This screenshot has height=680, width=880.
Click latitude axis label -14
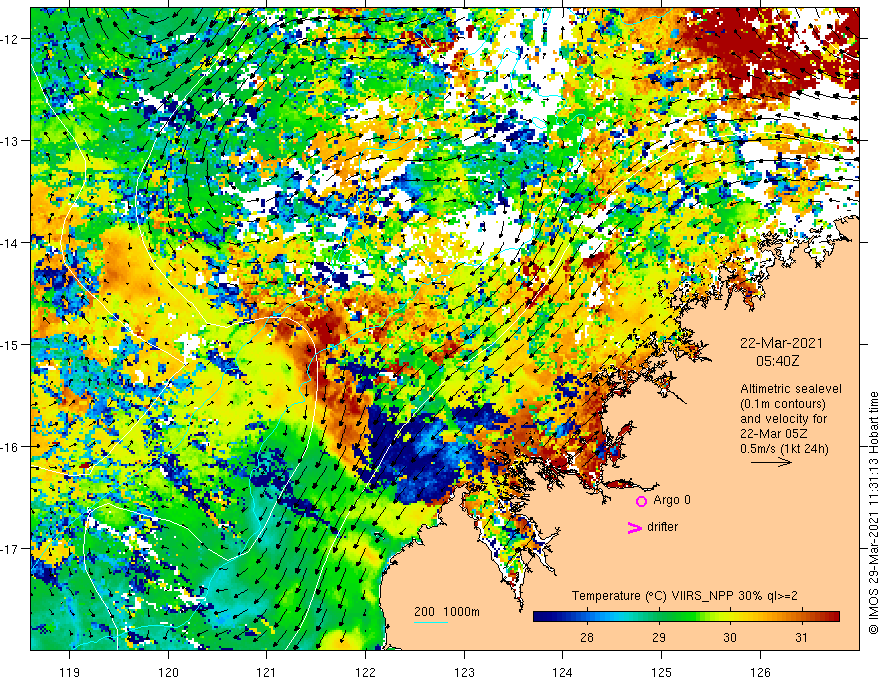point(11,243)
